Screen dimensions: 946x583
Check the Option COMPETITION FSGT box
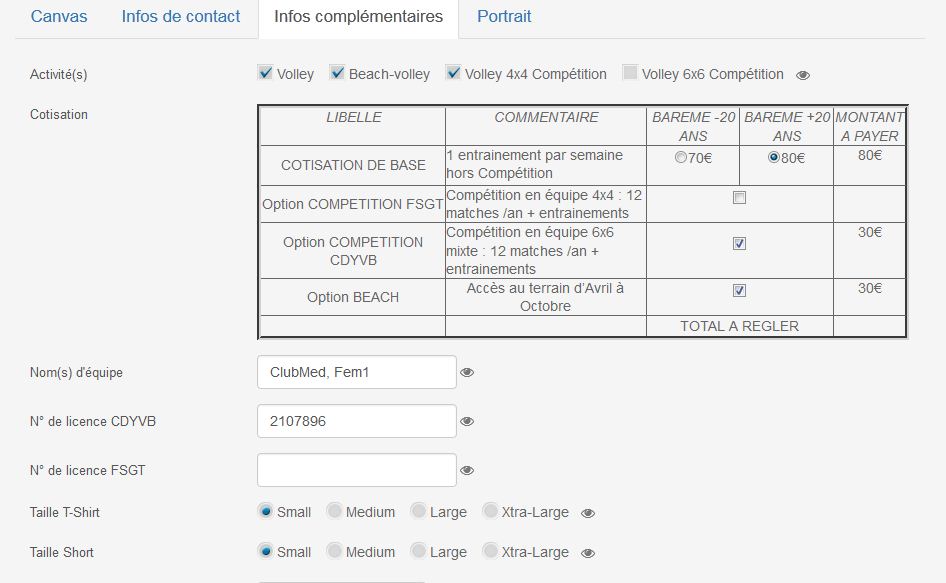[x=739, y=197]
